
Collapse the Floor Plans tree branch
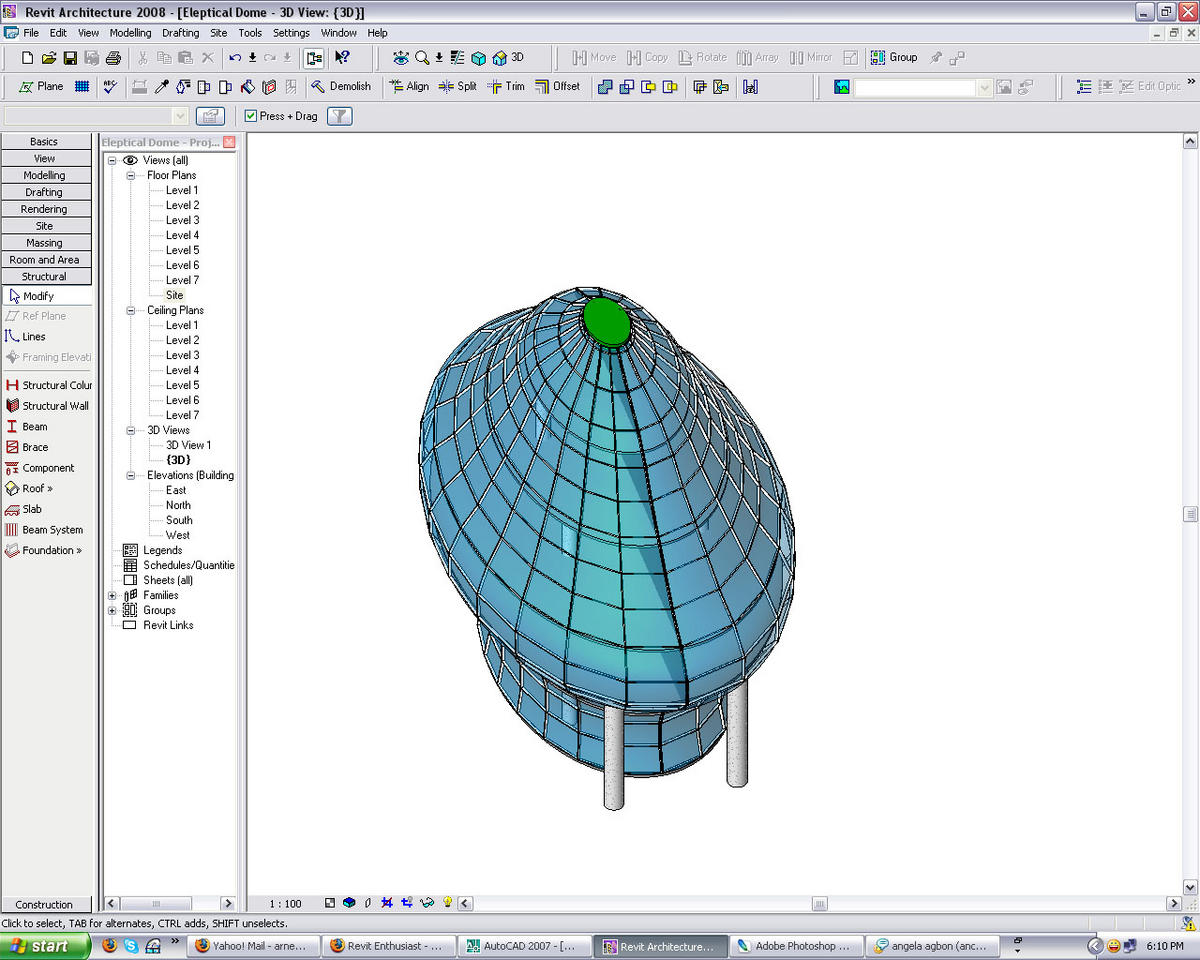point(131,175)
